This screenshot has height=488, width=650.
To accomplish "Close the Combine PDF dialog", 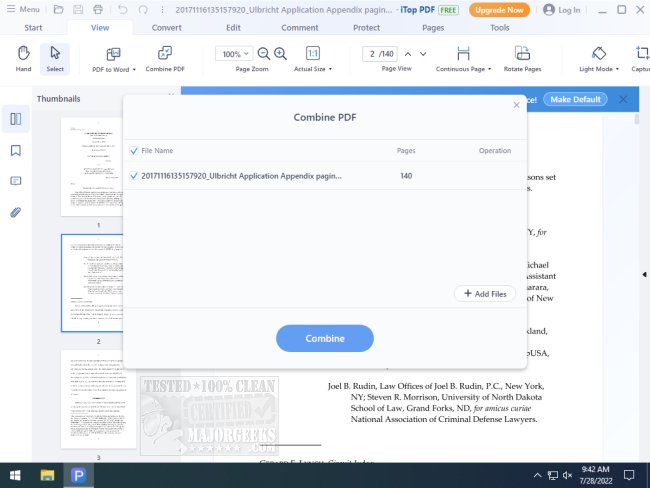I will click(516, 105).
